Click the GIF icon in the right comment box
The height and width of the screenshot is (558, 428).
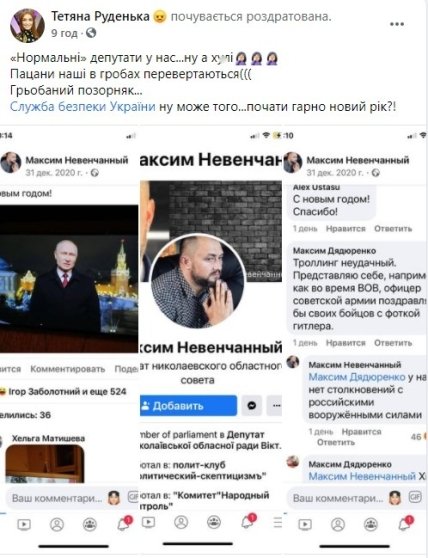pyautogui.click(x=415, y=497)
